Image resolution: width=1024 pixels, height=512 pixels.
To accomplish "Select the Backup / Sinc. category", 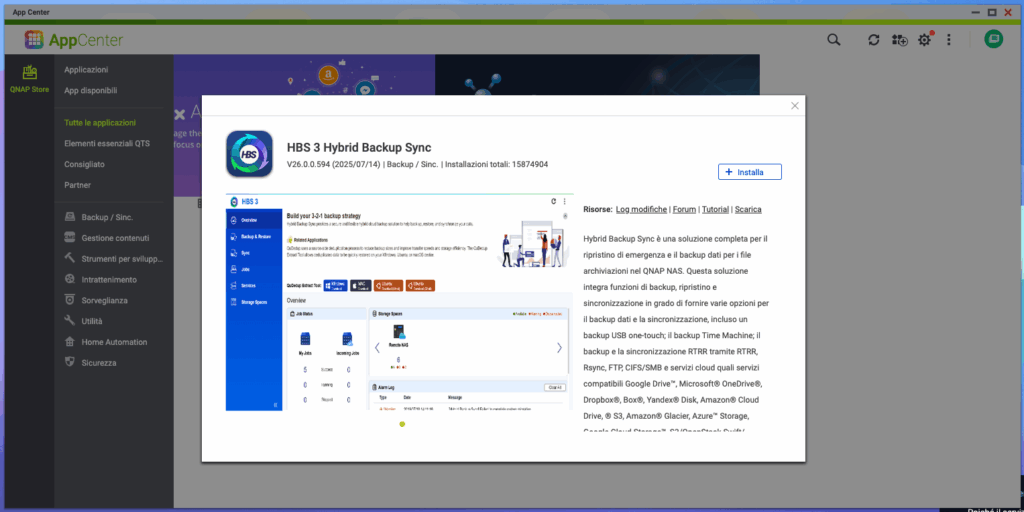I will point(107,217).
